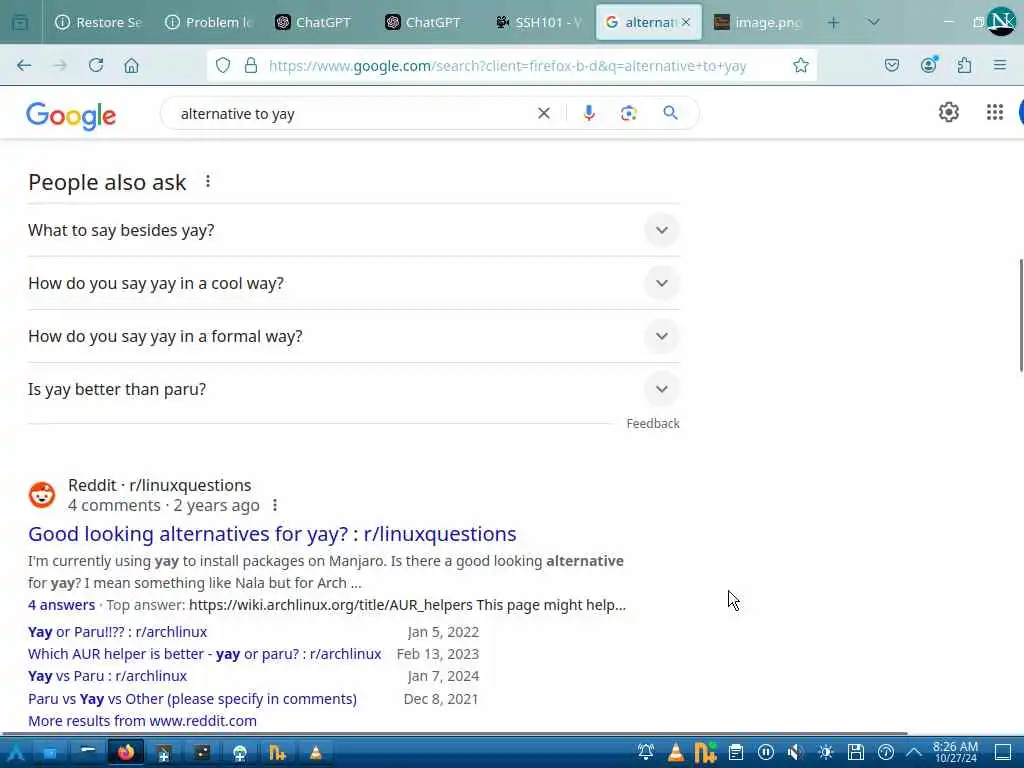Open the Firefox hamburger menu

(1000, 65)
